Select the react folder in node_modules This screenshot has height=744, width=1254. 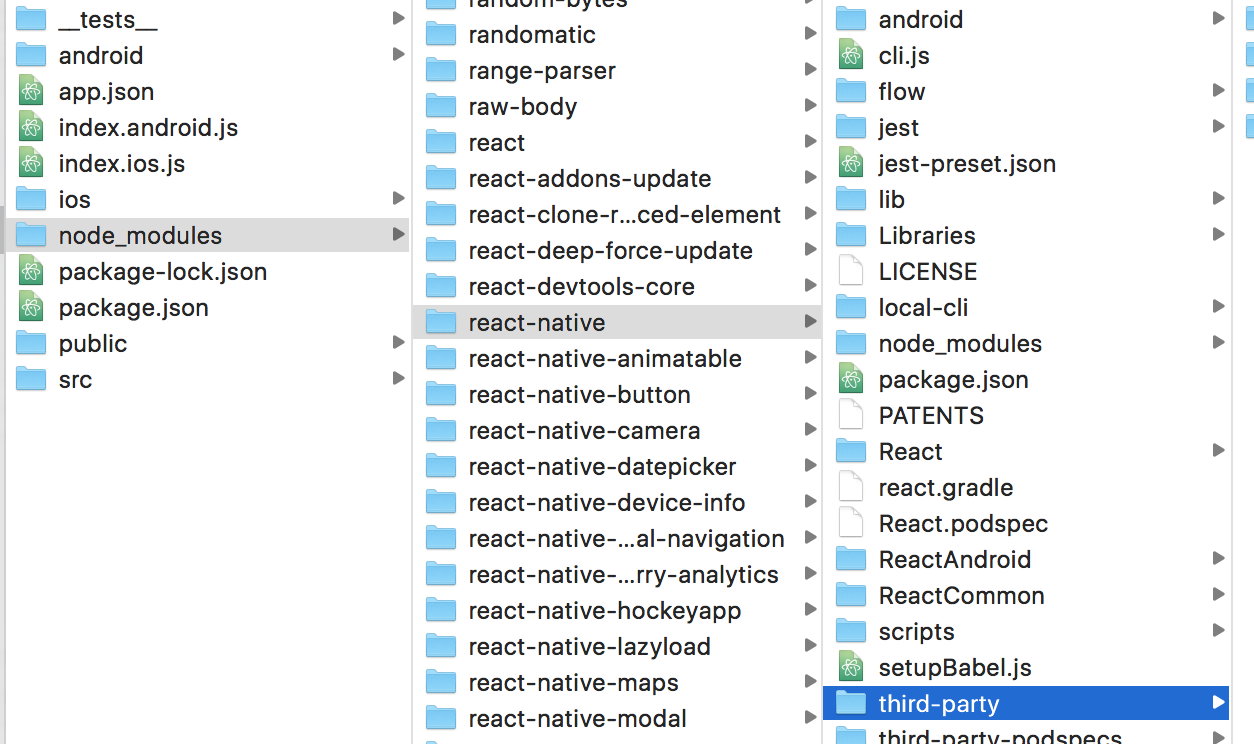point(617,143)
